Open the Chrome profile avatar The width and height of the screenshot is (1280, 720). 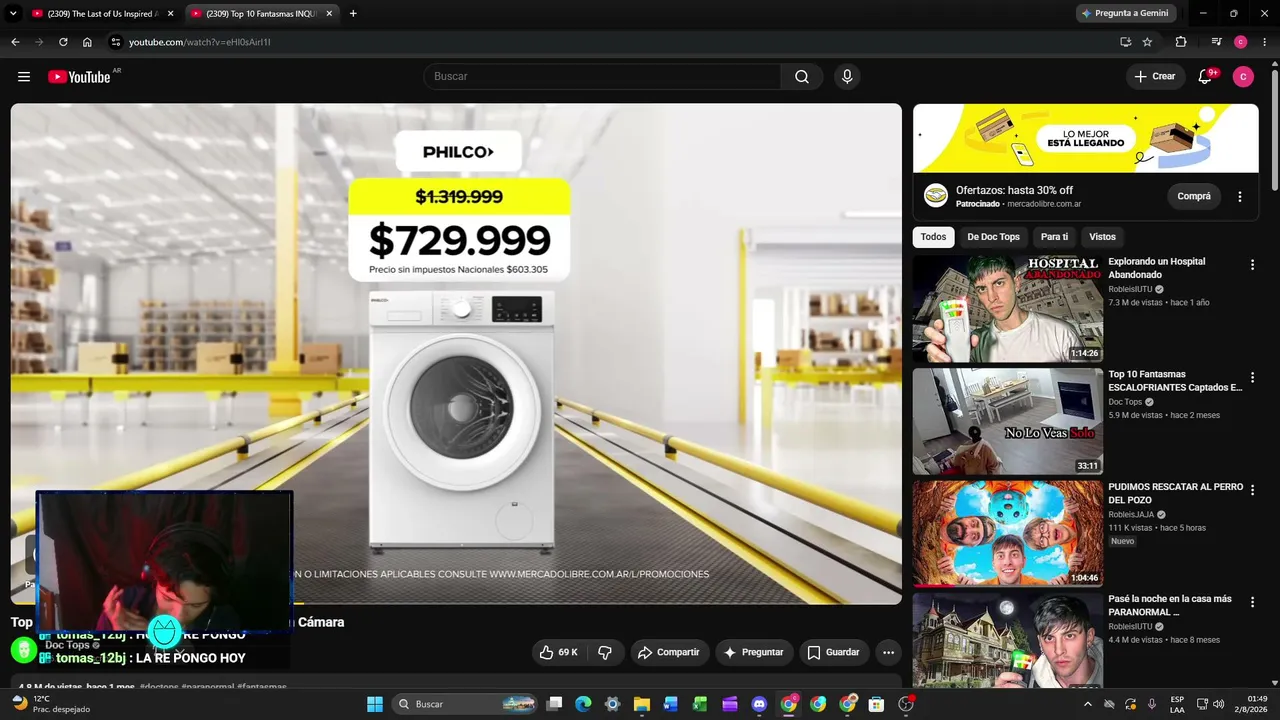click(x=1241, y=42)
